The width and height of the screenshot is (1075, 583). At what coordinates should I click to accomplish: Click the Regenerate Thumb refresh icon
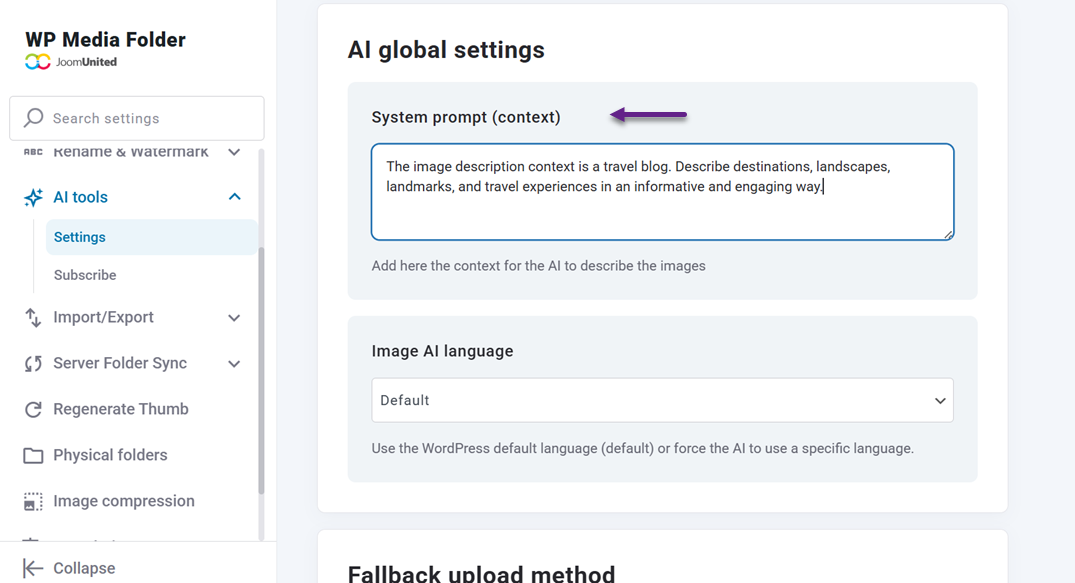(33, 409)
